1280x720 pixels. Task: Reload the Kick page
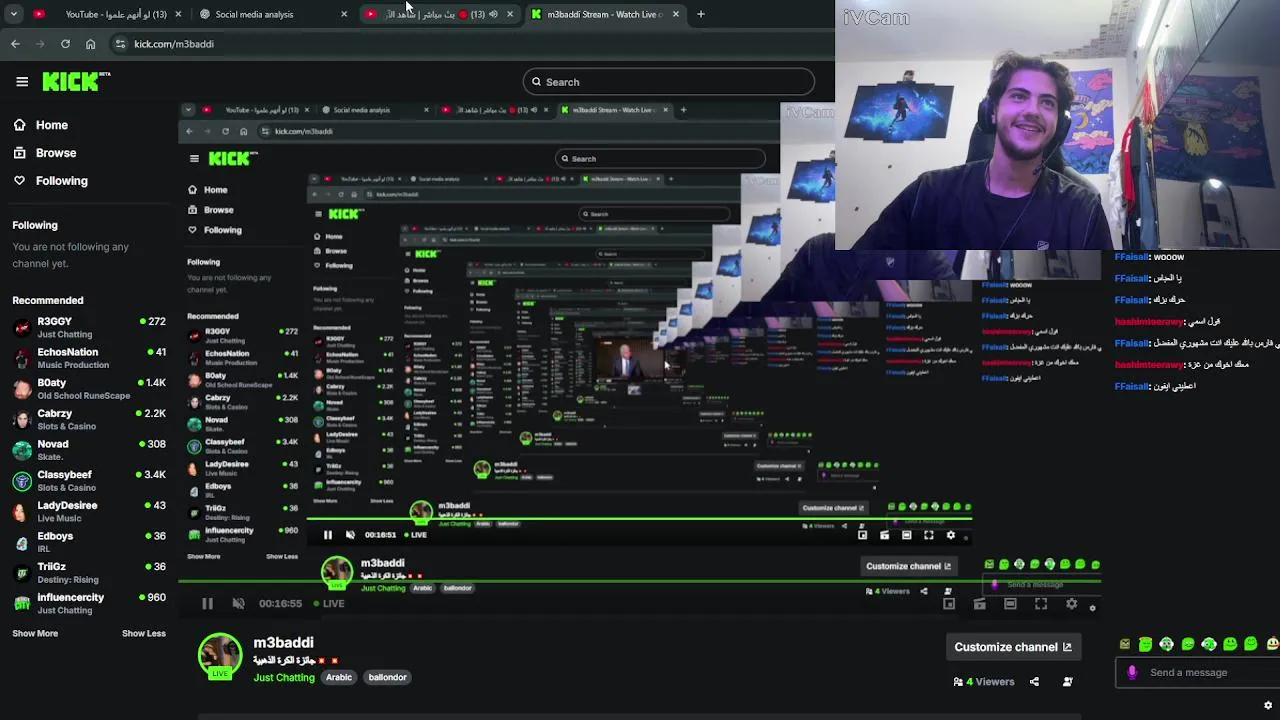coord(65,44)
